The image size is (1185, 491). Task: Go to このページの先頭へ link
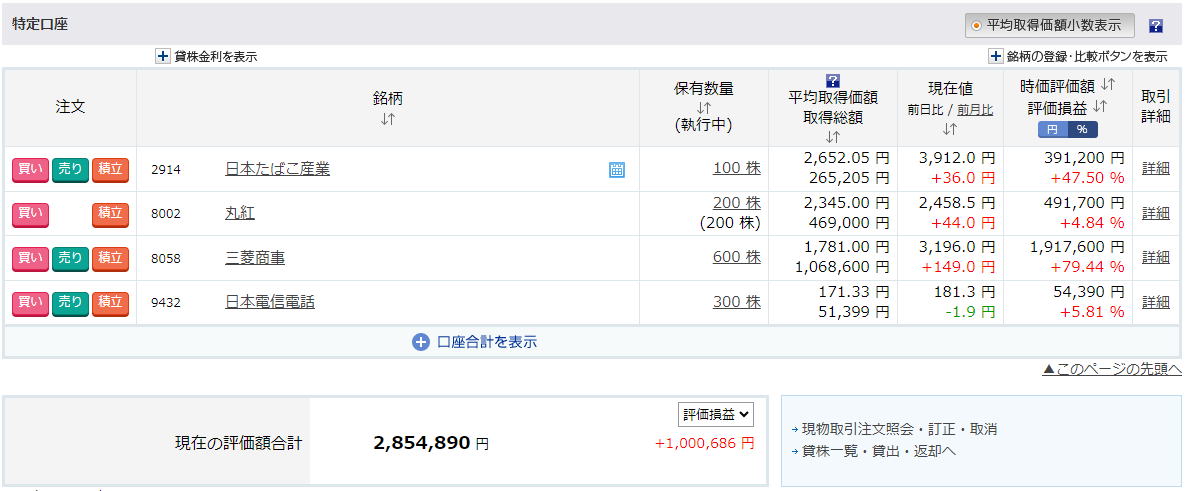[1112, 369]
